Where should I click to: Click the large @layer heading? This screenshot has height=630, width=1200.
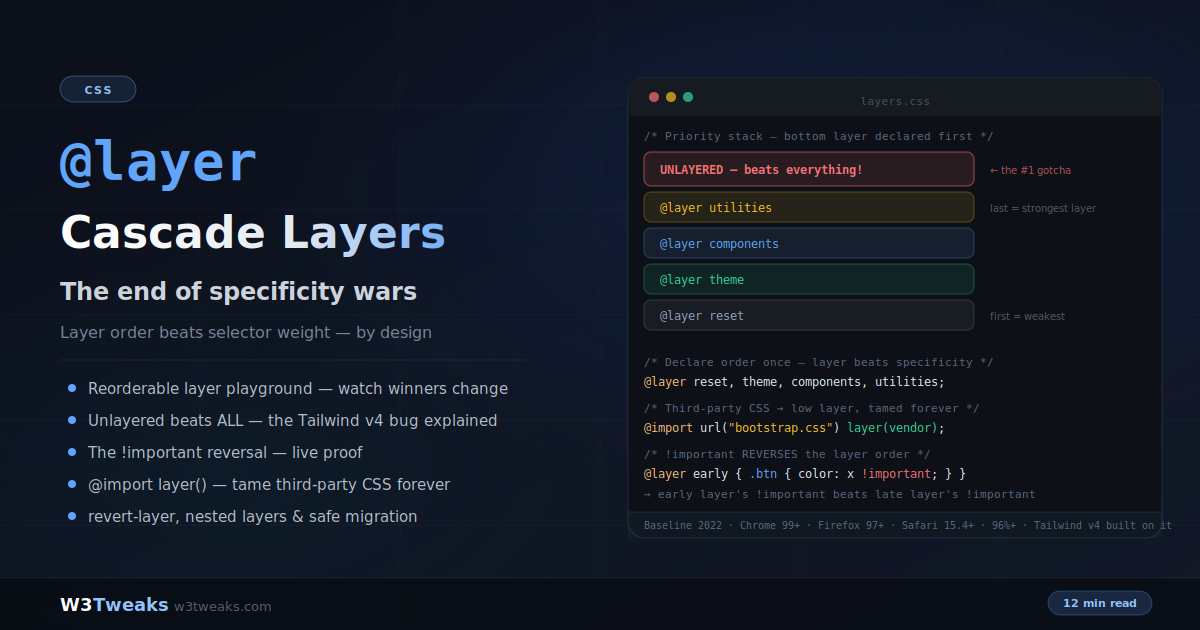[158, 162]
